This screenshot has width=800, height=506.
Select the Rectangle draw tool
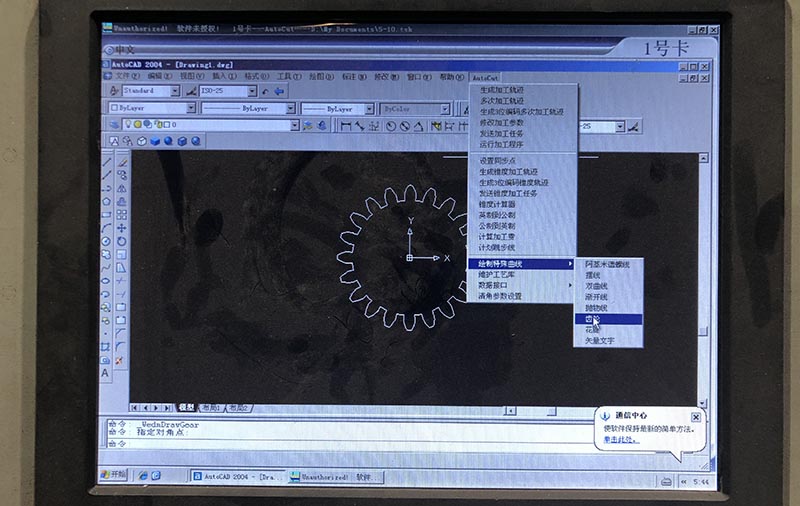107,214
